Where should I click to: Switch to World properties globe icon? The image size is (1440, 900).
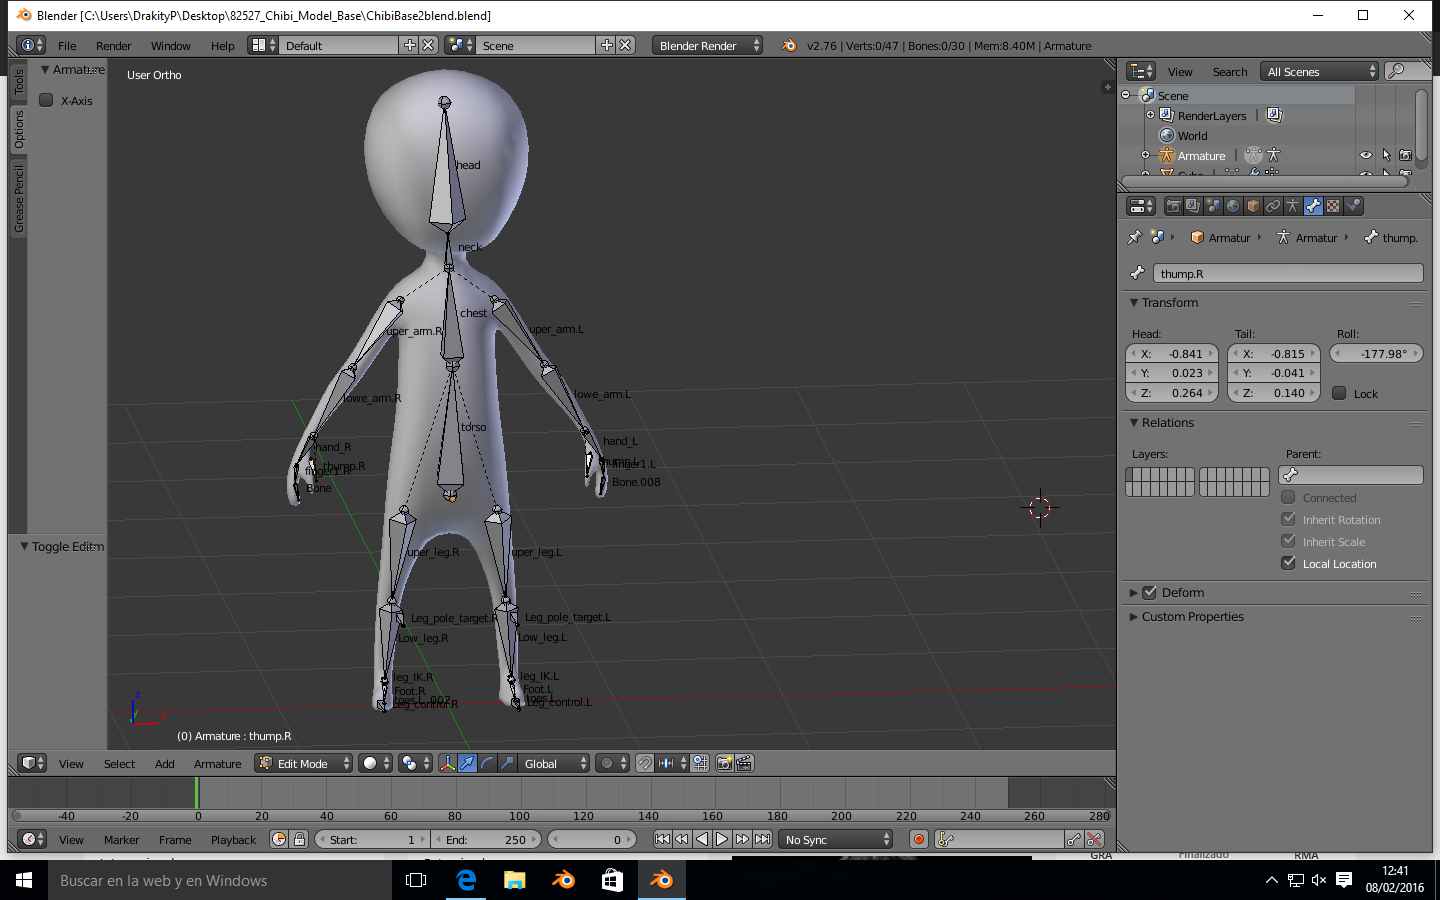1233,206
